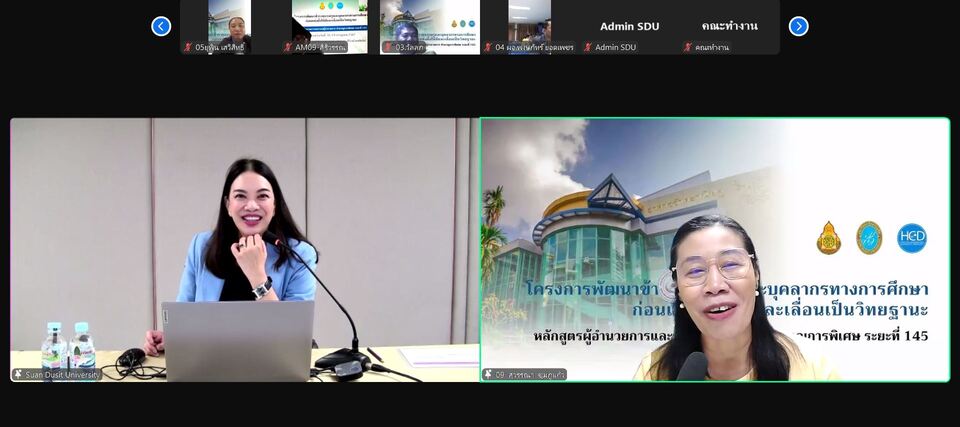Select the 05 participant video thumbnail
960x427 pixels.
229,22
